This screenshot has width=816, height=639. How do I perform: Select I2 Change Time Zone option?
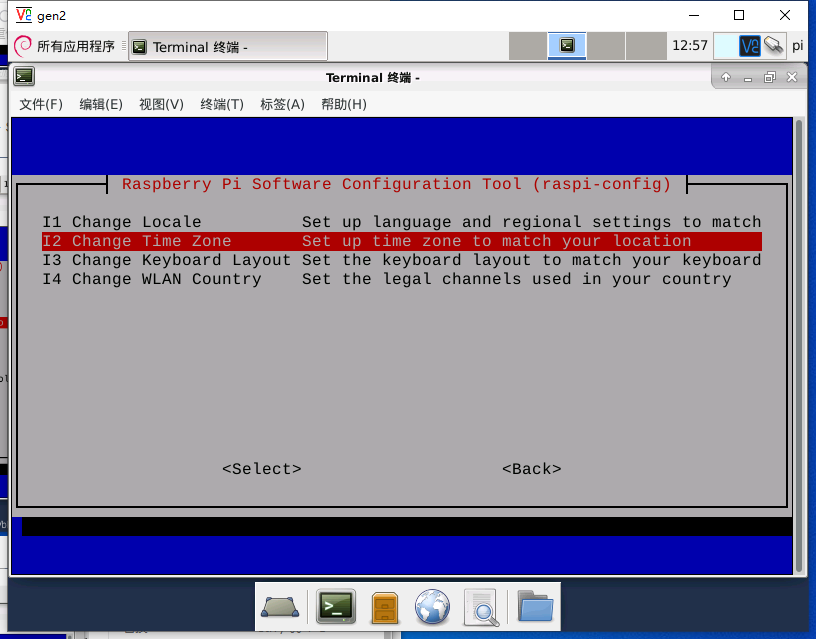tap(402, 241)
